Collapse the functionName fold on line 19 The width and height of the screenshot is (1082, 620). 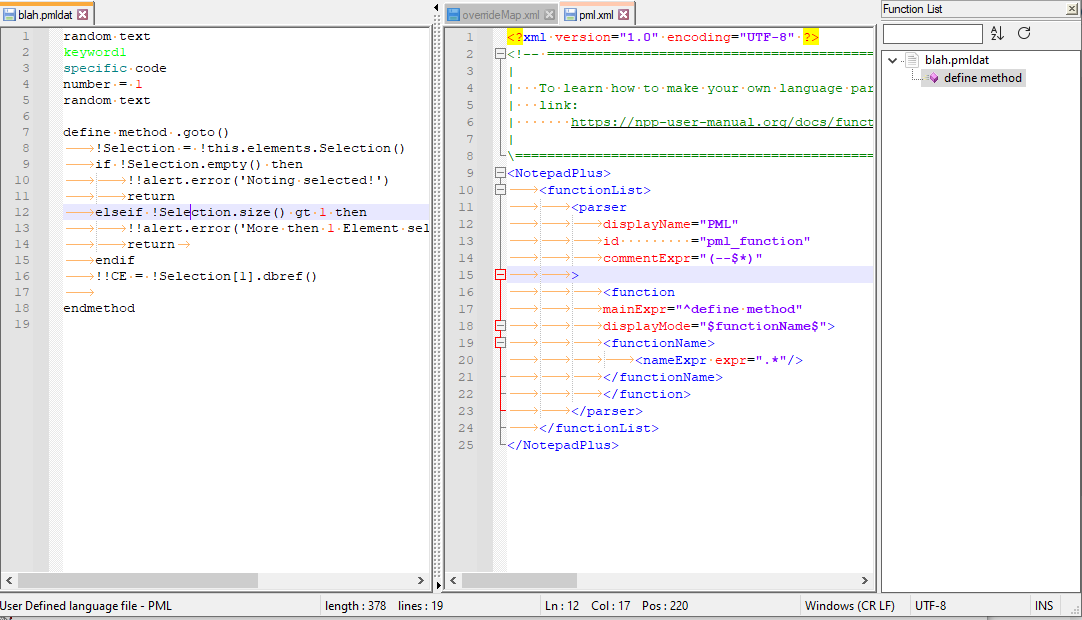[500, 342]
